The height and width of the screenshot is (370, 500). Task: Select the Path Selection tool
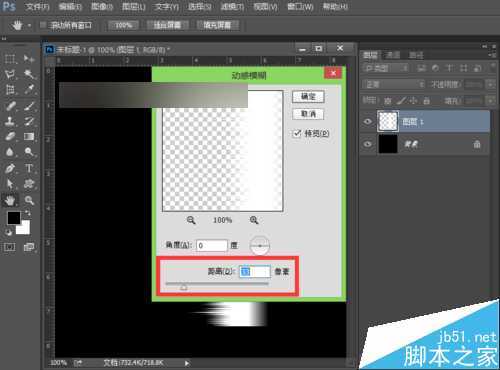[x=10, y=184]
